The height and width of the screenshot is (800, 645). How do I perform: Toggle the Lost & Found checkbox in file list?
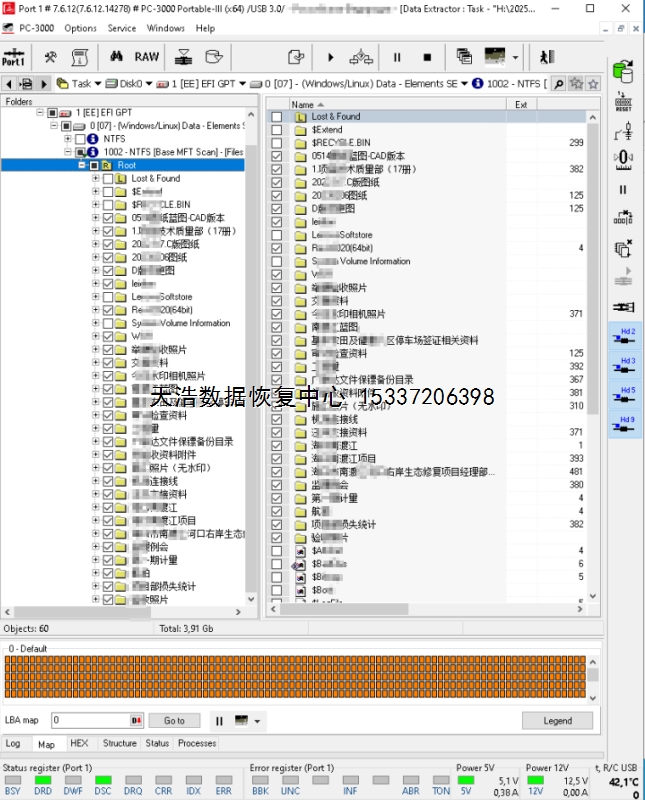[277, 117]
